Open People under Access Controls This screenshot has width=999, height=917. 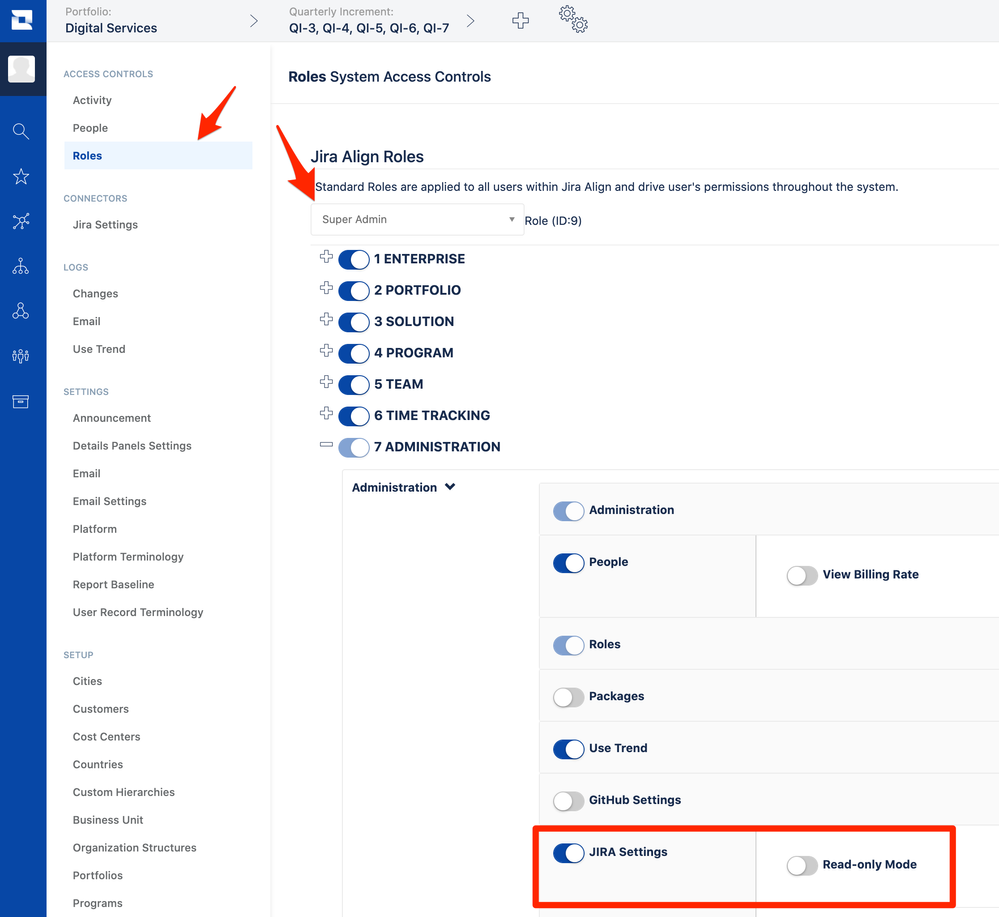90,128
